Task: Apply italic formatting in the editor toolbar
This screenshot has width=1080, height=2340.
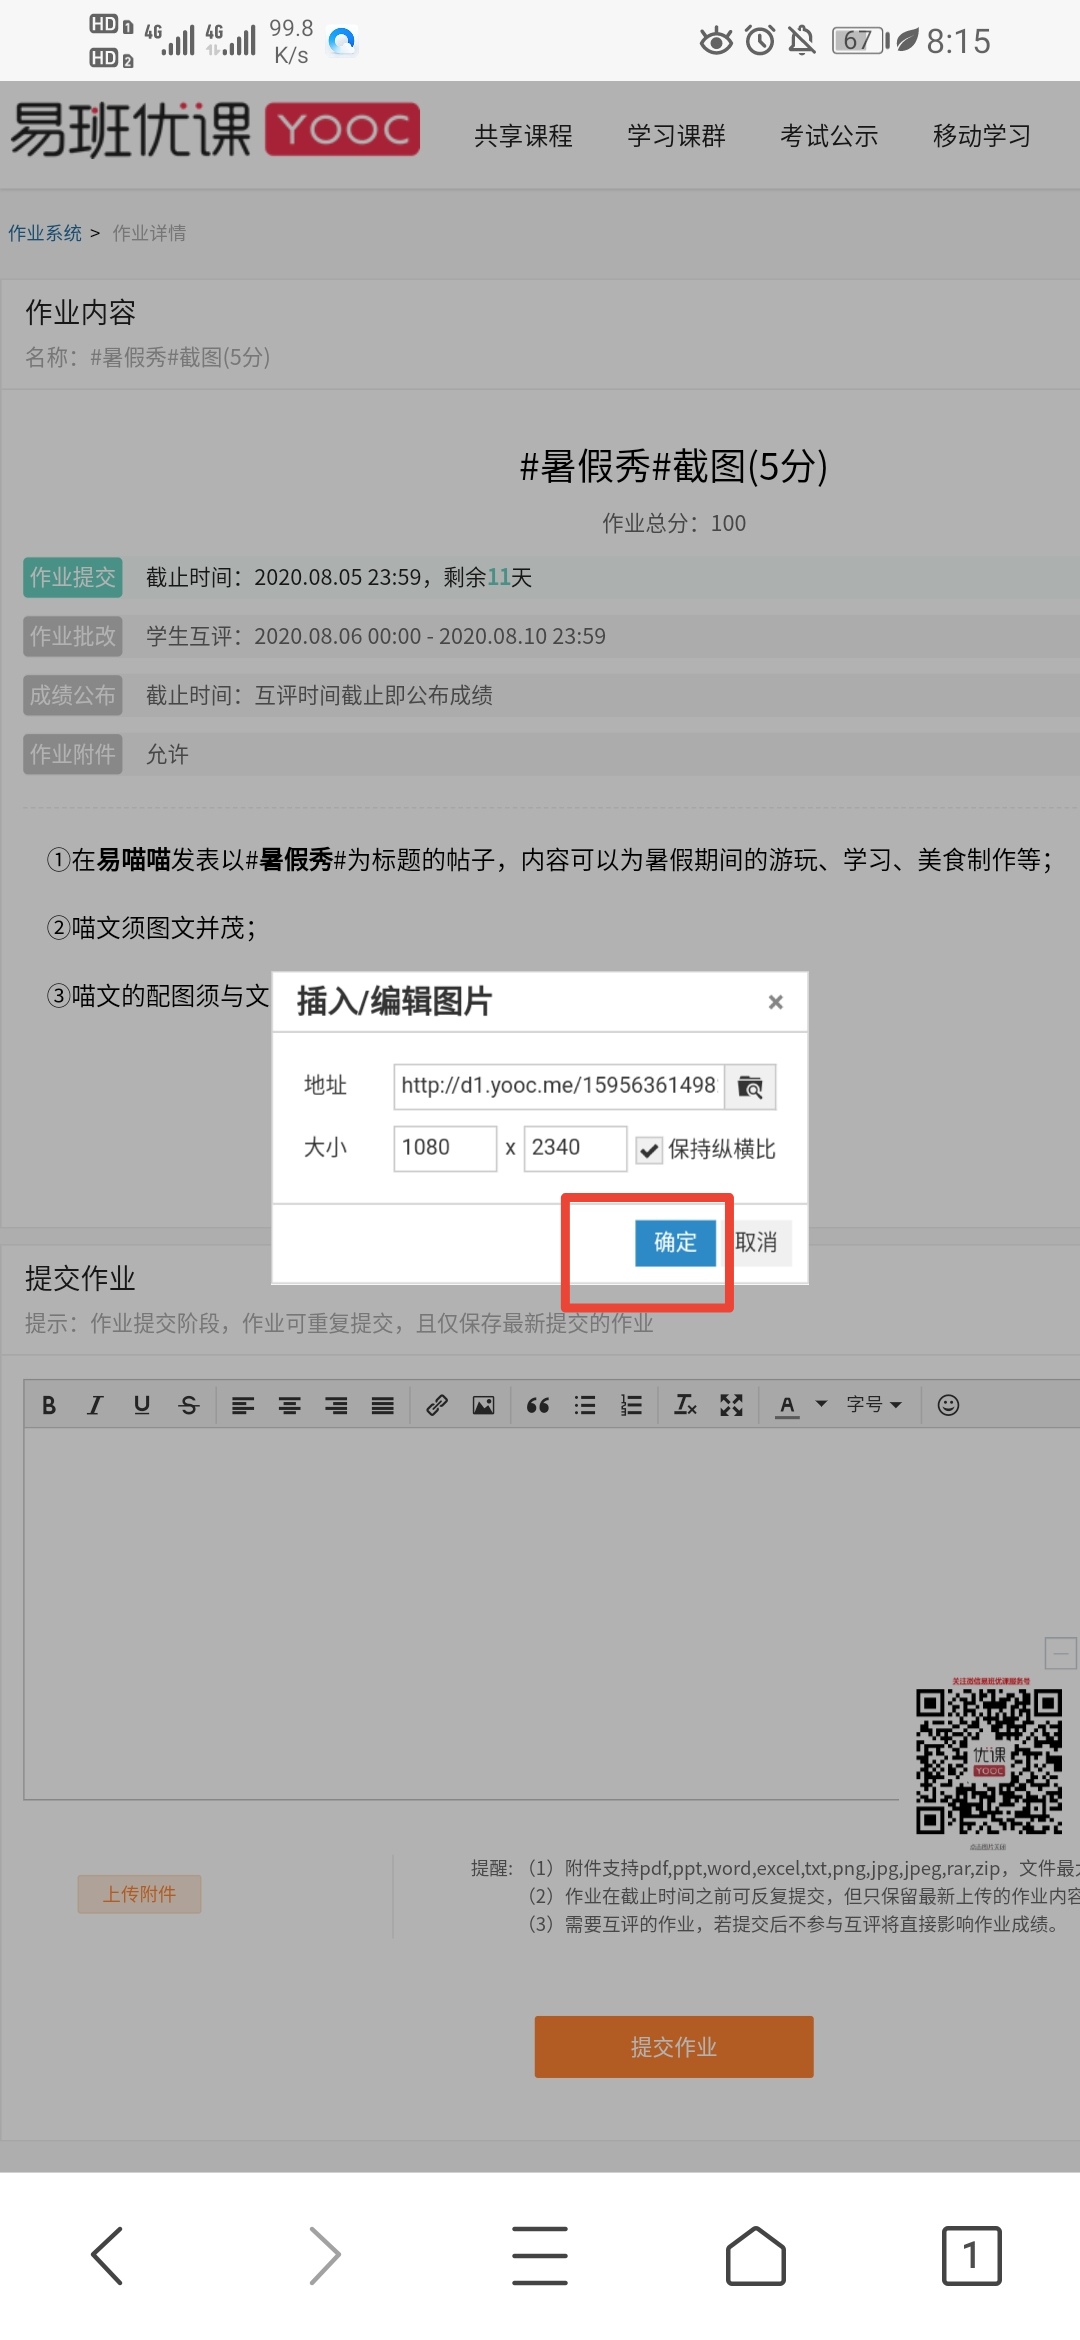Action: pos(95,1405)
